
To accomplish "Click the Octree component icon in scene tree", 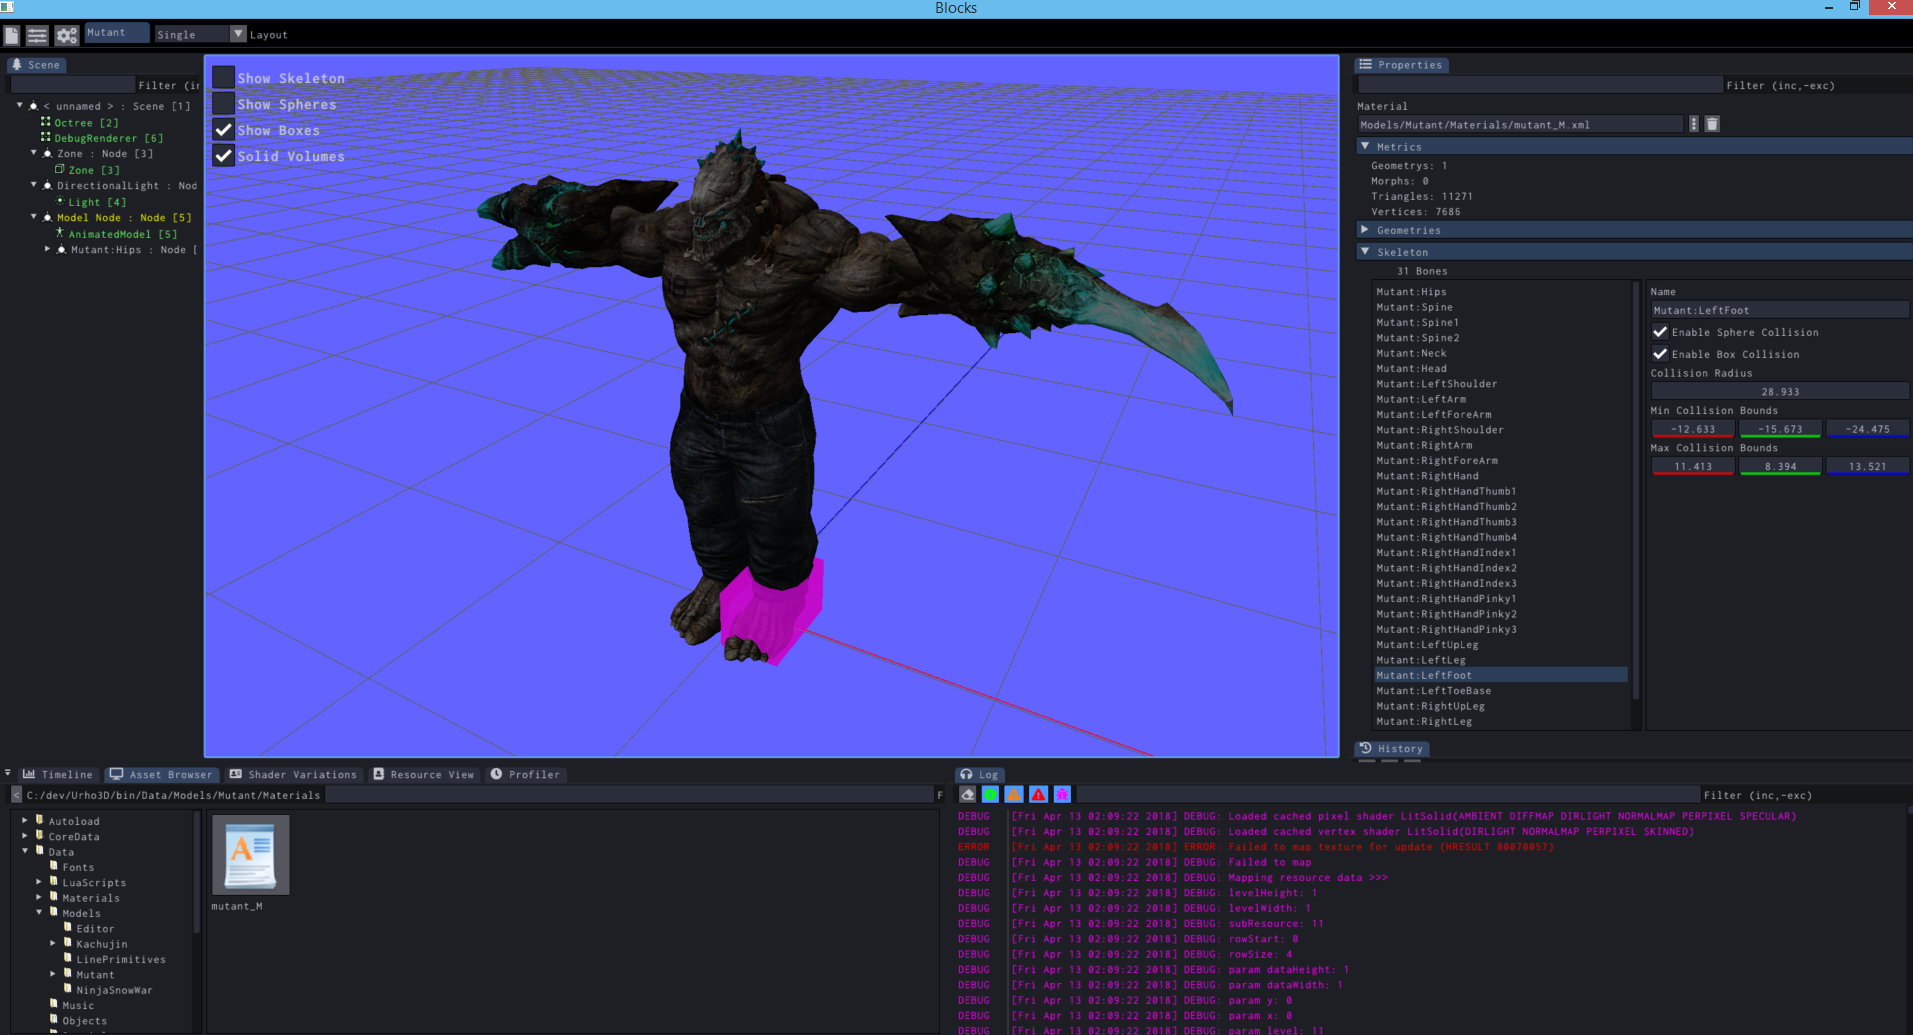I will pos(45,122).
